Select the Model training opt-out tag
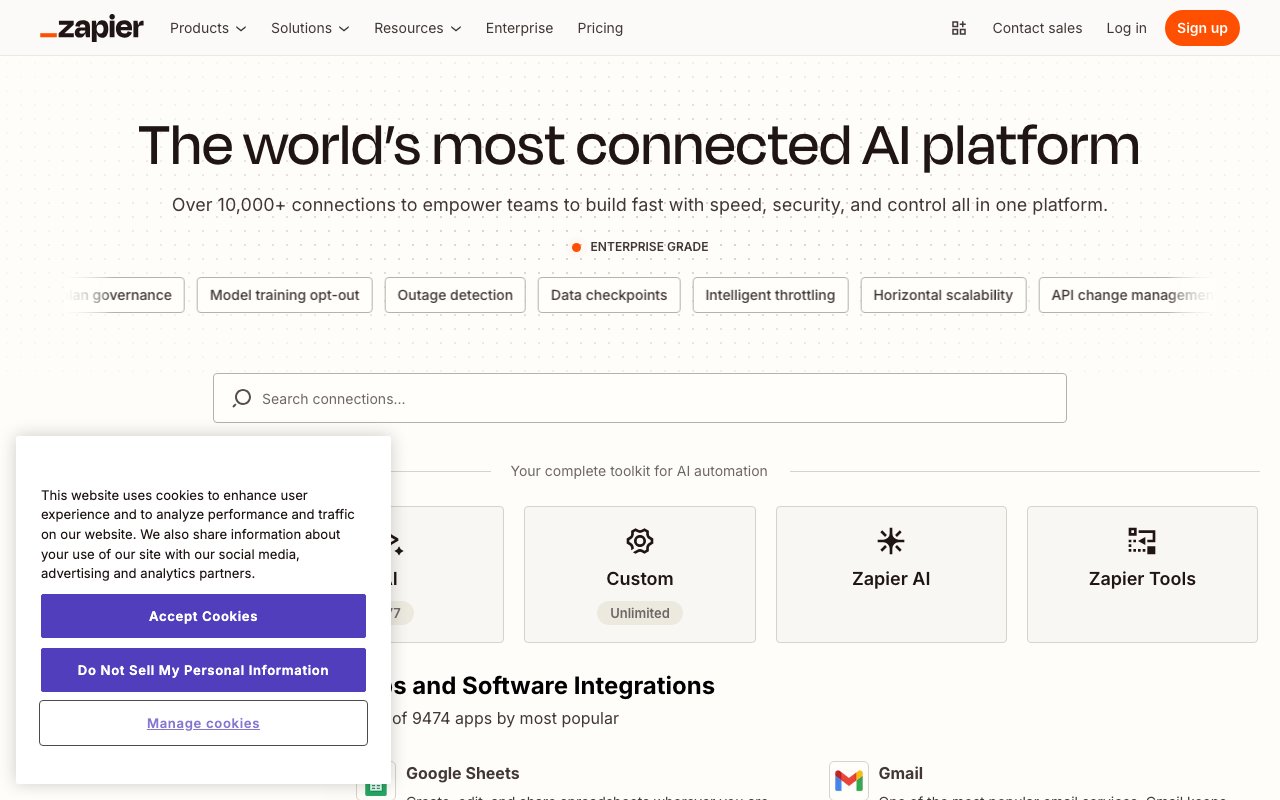This screenshot has width=1280, height=800. click(x=284, y=295)
